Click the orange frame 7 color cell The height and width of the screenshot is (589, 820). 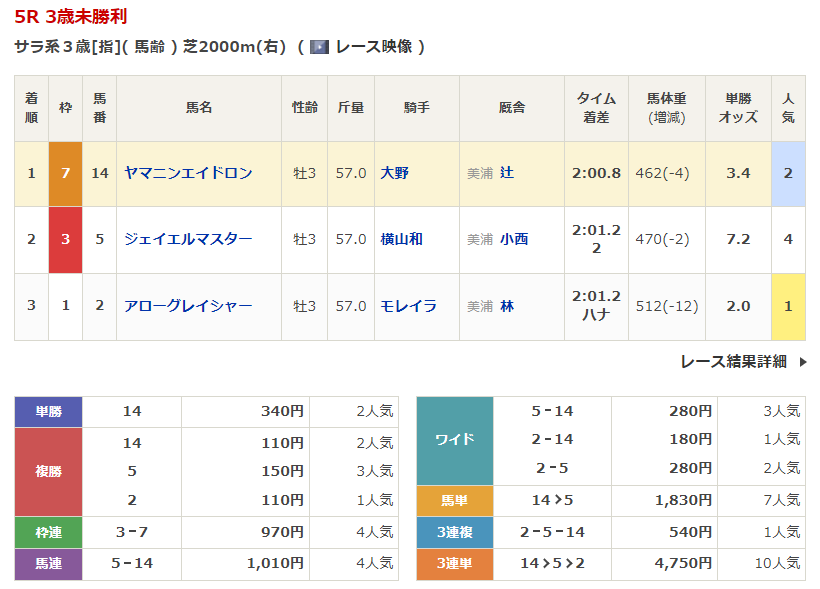click(x=65, y=173)
